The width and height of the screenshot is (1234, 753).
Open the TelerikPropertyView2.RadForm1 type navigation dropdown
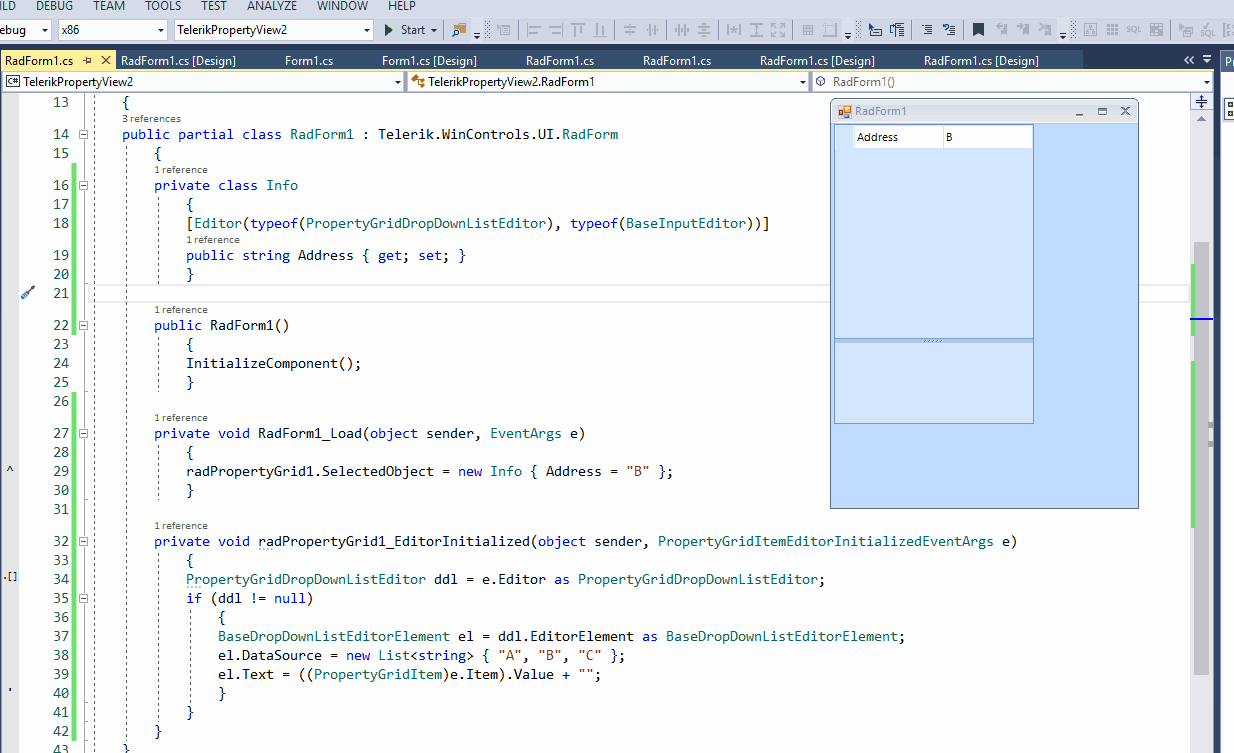click(802, 82)
